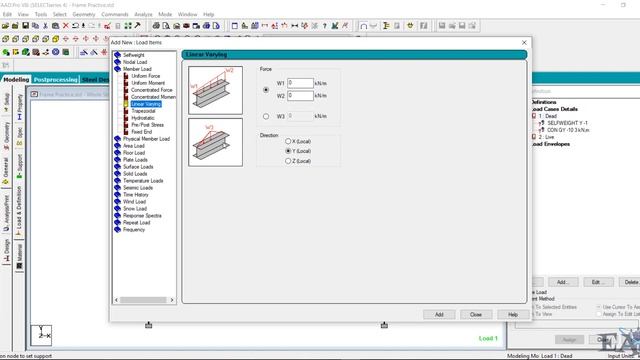Viewport: 640px width, 360px height.
Task: Click the first Open folder toolbar icon
Action: 5,26
